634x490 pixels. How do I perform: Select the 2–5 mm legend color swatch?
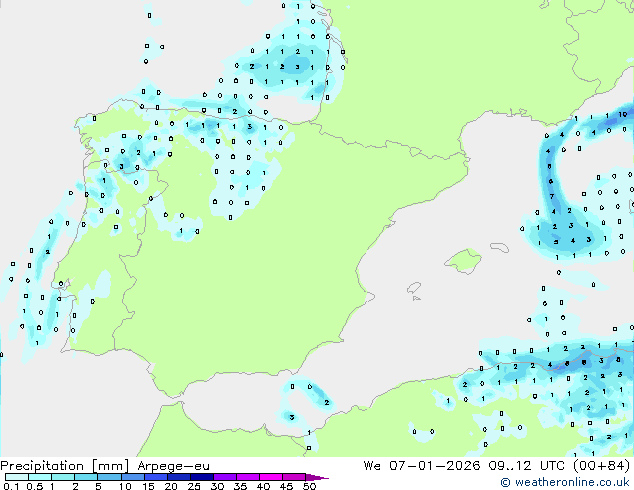click(86, 477)
